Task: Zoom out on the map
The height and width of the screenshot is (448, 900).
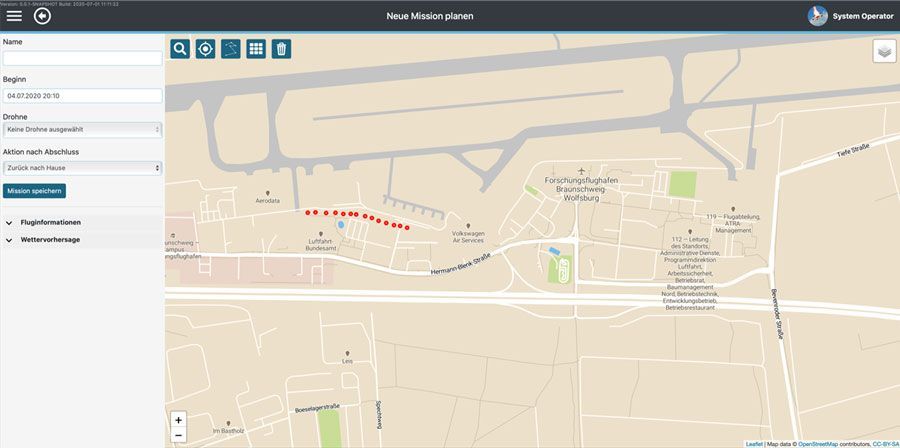Action: pyautogui.click(x=178, y=435)
